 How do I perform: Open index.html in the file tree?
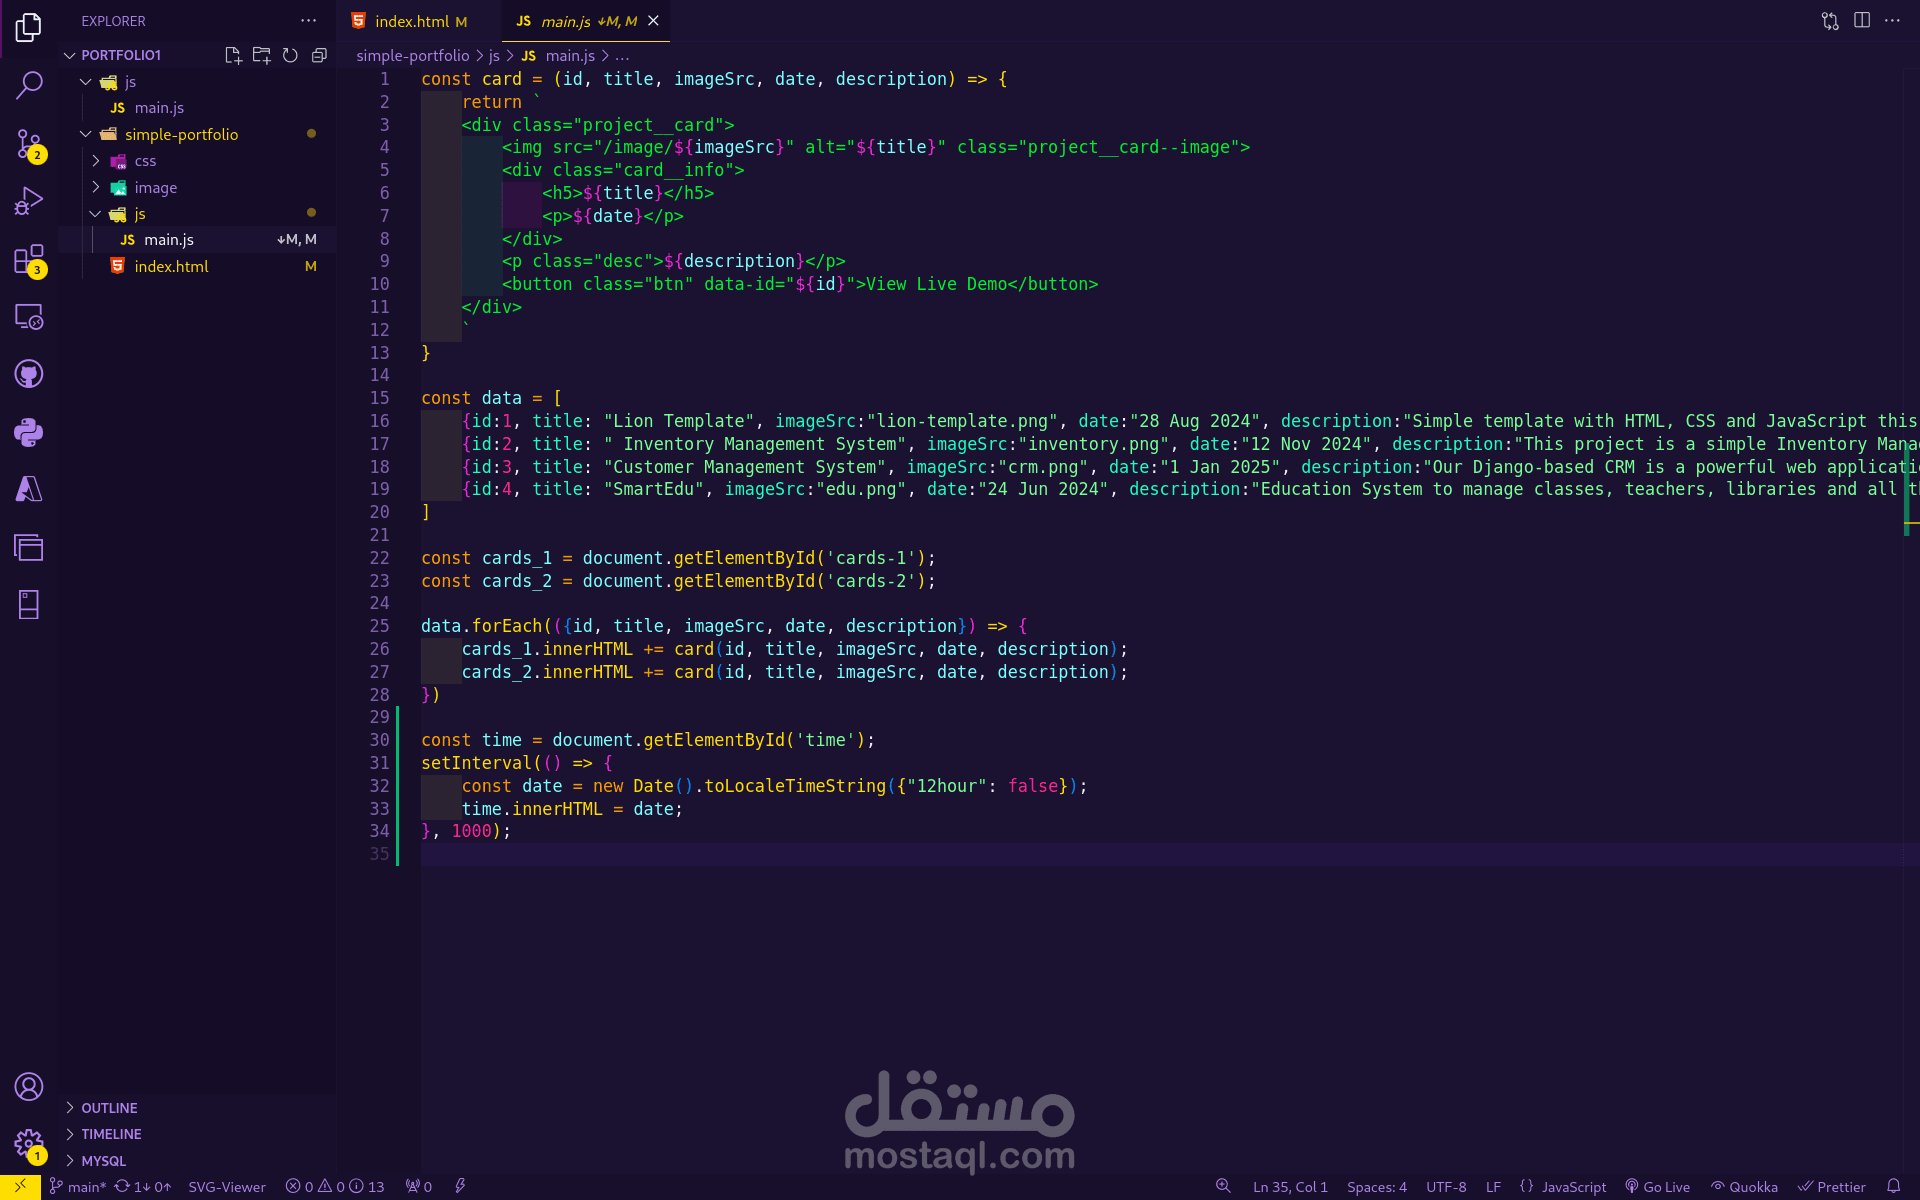pyautogui.click(x=171, y=267)
